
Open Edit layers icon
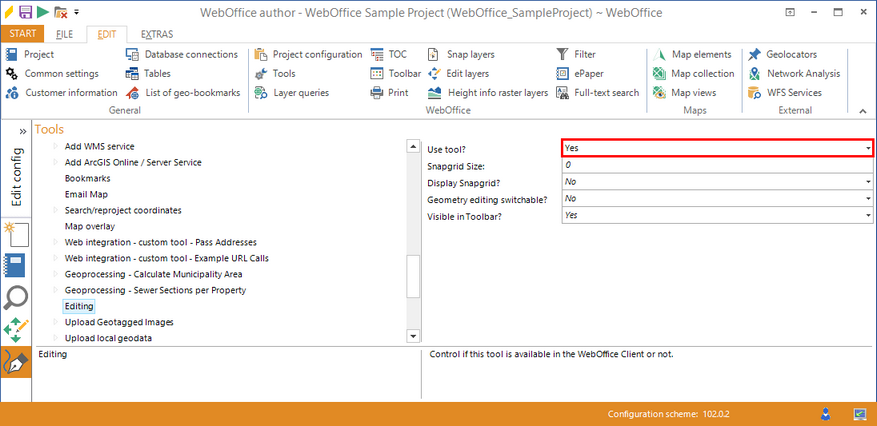(x=434, y=73)
